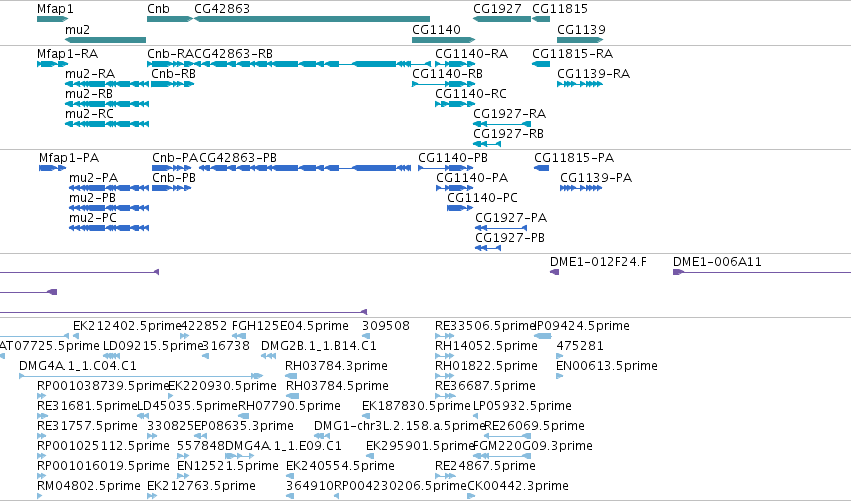The height and width of the screenshot is (501, 851).
Task: Select the CG1927 gene label
Action: 497,9
